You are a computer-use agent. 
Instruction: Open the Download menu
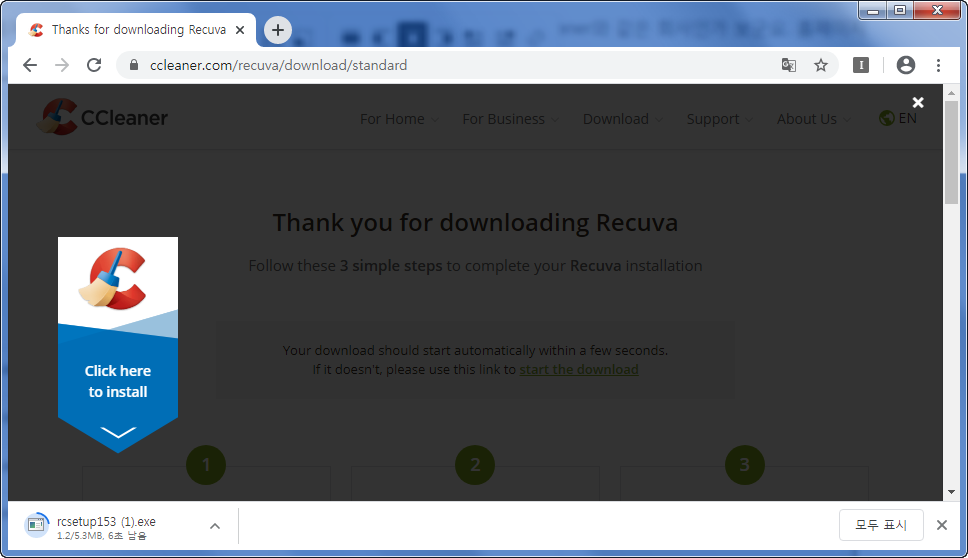[622, 119]
